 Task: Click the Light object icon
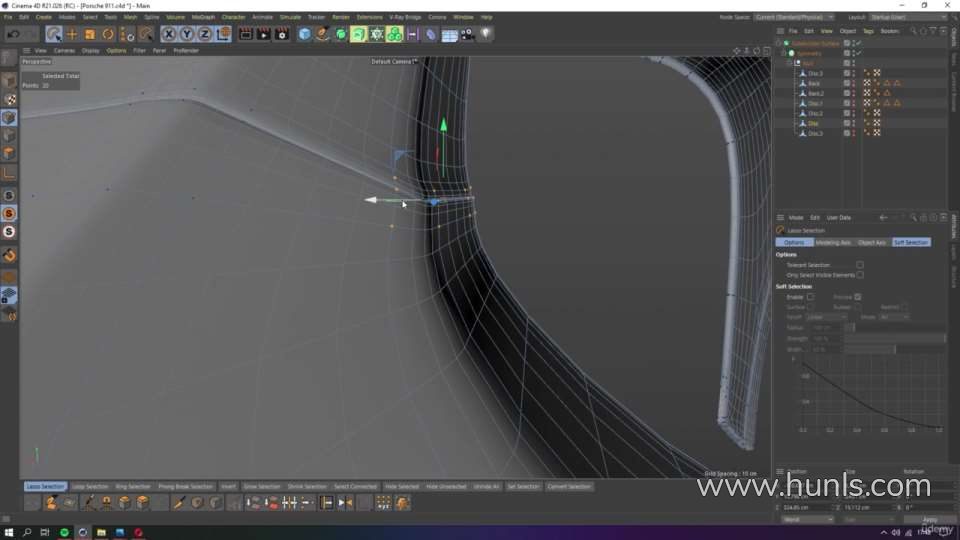point(486,34)
